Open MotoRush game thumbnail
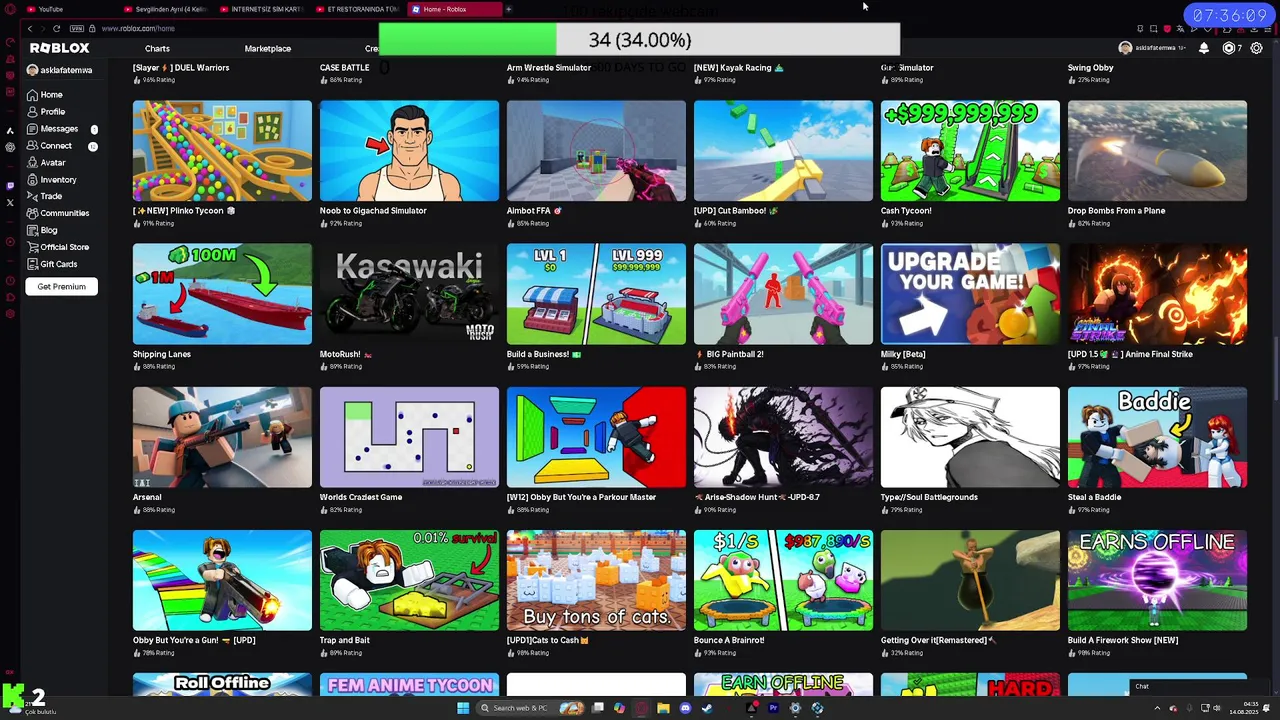This screenshot has width=1280, height=720. [x=409, y=294]
